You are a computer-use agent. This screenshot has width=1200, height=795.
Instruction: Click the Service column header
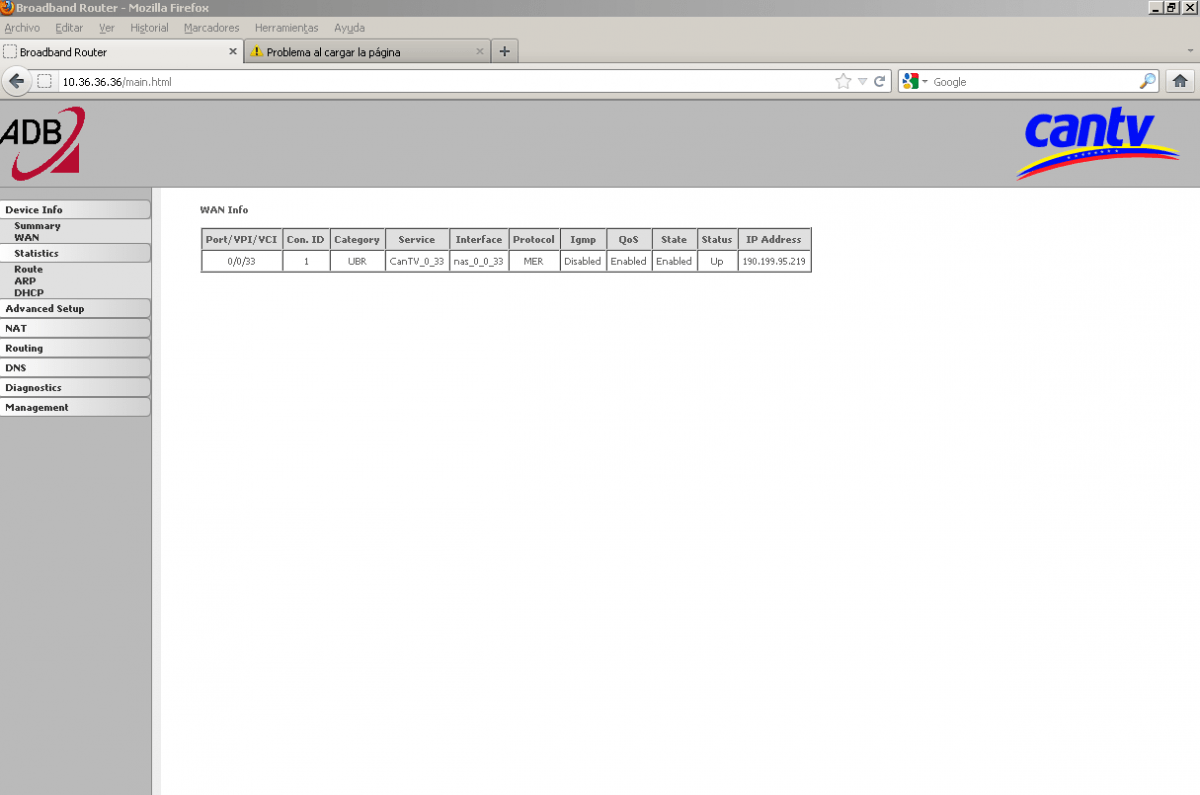(x=417, y=240)
